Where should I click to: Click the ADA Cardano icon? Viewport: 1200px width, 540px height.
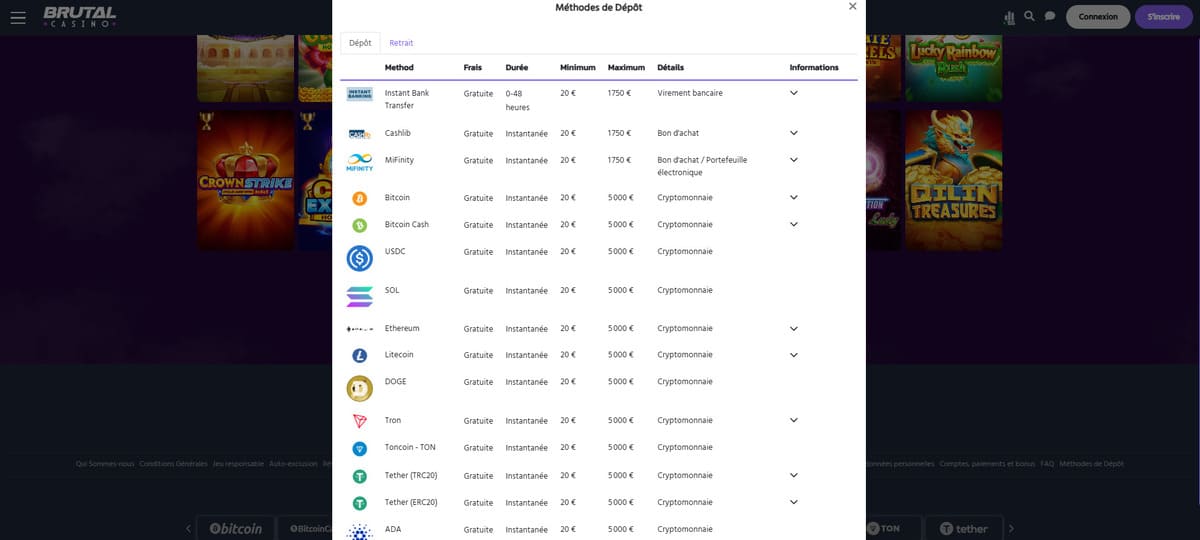[x=360, y=531]
